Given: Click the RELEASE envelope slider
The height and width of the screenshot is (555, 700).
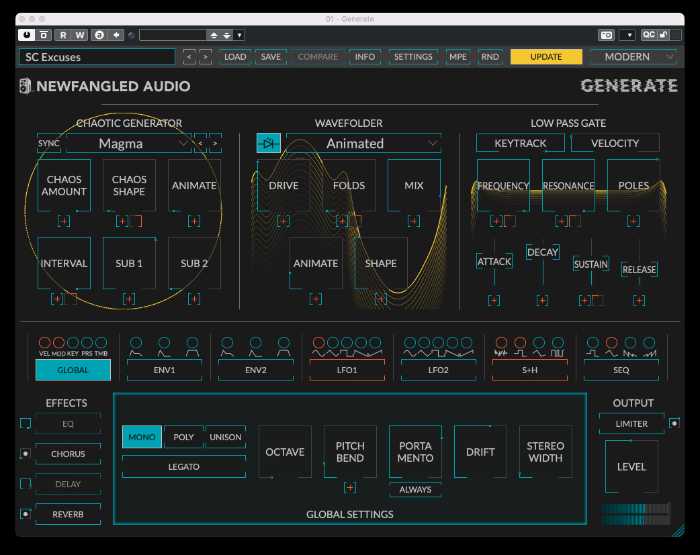Looking at the screenshot, I should 639,269.
